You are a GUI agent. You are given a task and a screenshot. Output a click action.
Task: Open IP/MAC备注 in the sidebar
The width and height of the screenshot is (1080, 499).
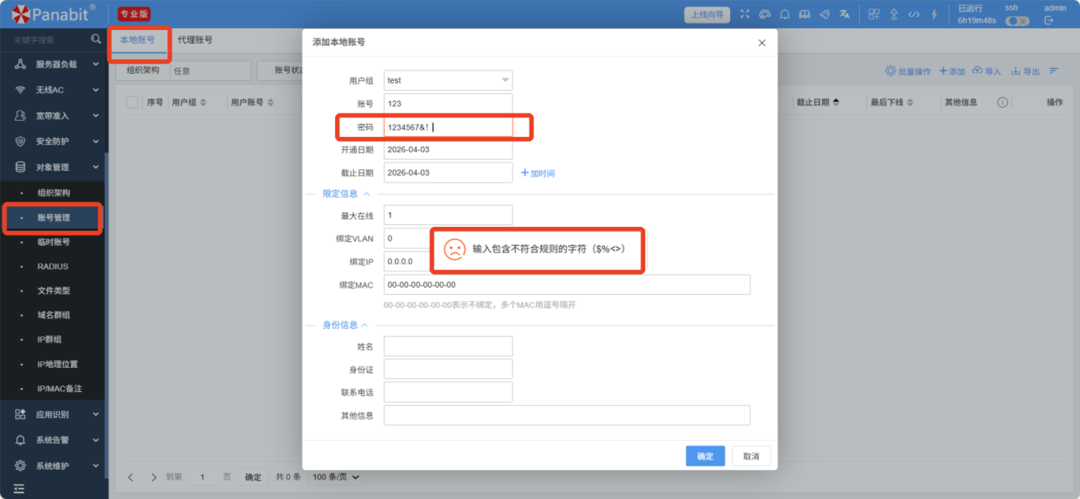[x=59, y=389]
